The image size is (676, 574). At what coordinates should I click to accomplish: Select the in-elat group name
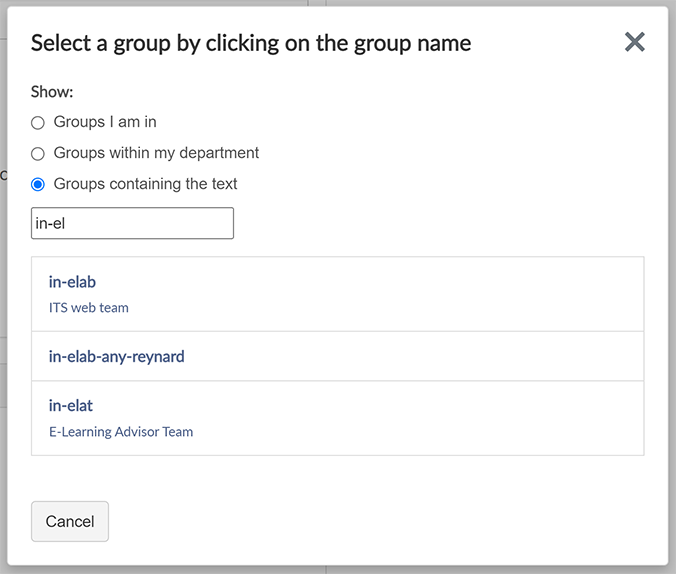pos(70,406)
